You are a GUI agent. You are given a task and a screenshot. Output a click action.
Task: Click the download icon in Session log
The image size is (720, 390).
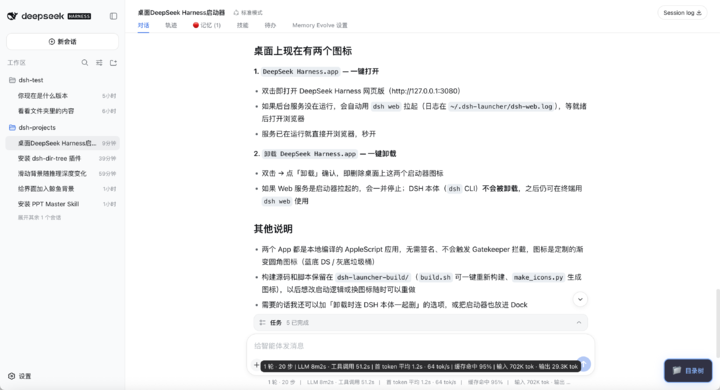pos(699,13)
